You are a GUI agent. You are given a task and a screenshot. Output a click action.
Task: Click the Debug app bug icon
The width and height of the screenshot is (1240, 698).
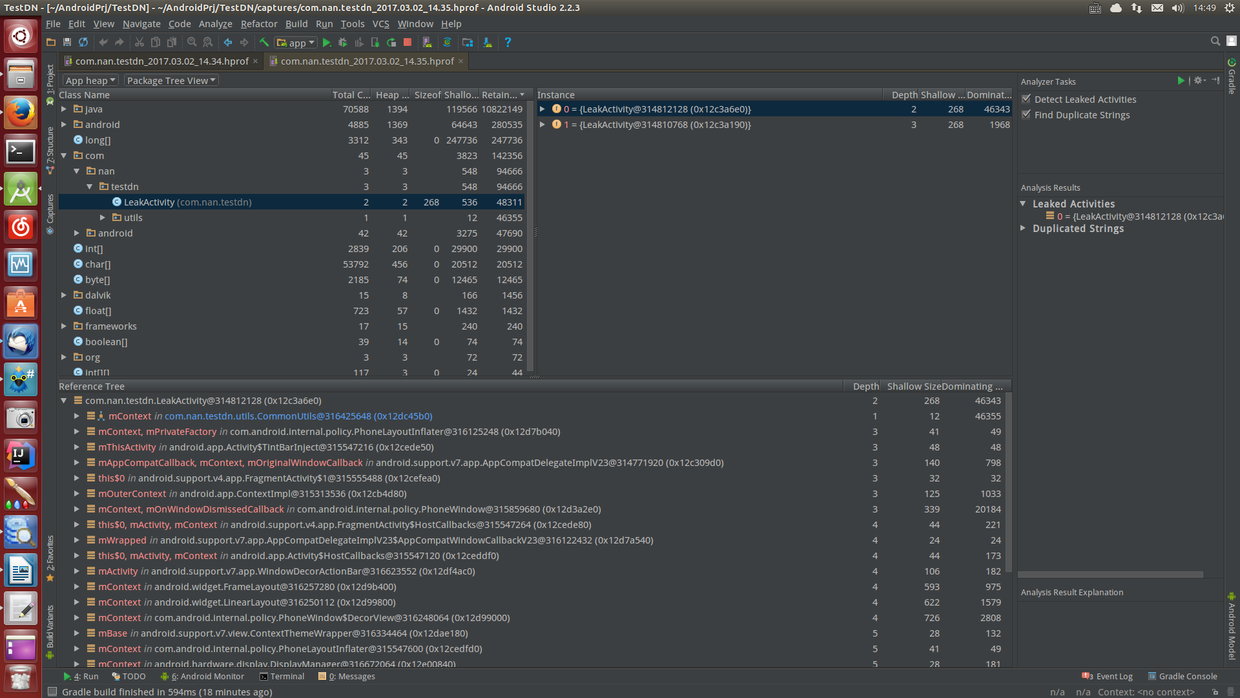[343, 43]
